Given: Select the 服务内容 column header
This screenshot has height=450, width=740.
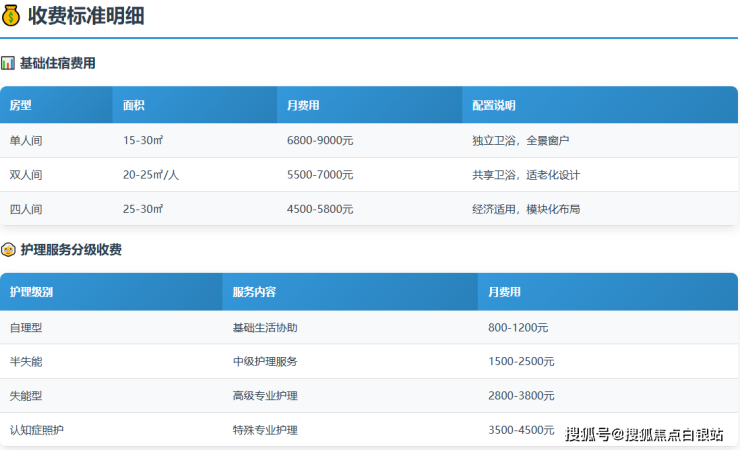Looking at the screenshot, I should [x=254, y=292].
